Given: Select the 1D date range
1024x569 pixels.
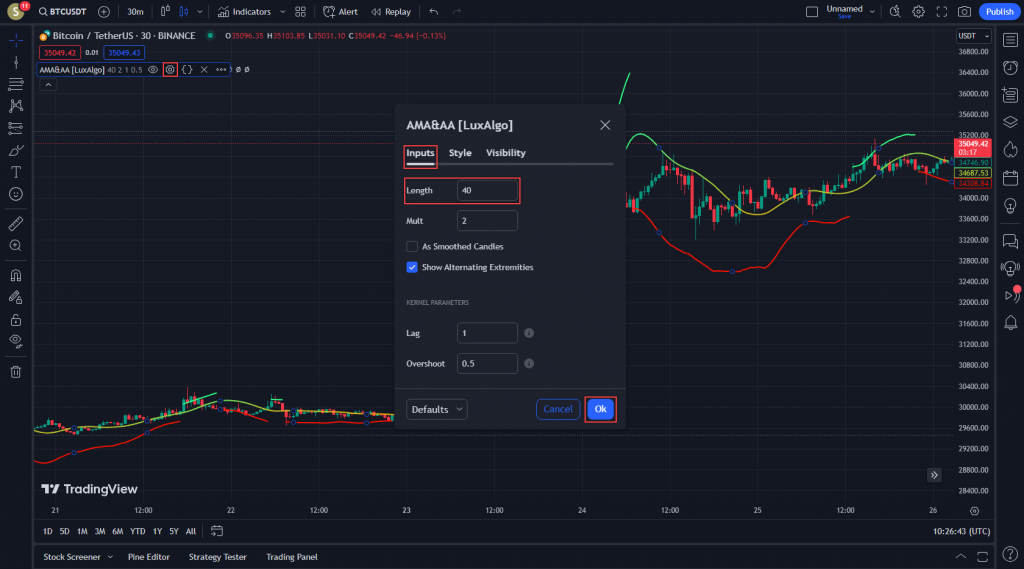Looking at the screenshot, I should click(x=48, y=532).
